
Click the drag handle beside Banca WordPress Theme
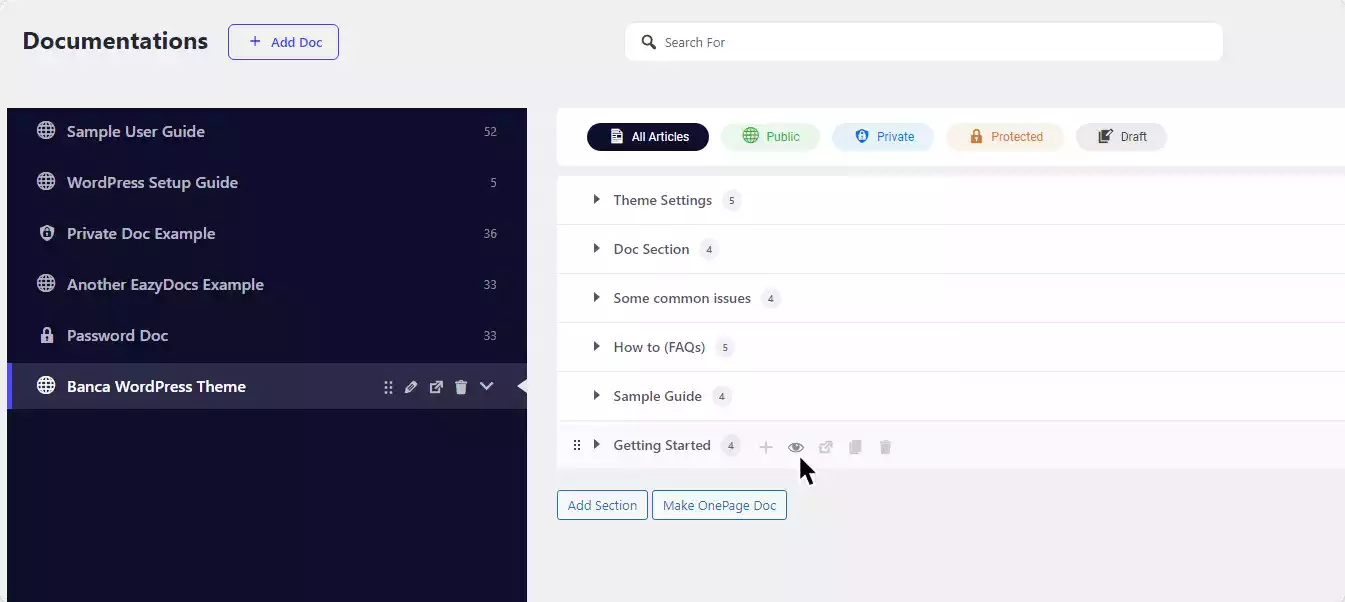[388, 386]
